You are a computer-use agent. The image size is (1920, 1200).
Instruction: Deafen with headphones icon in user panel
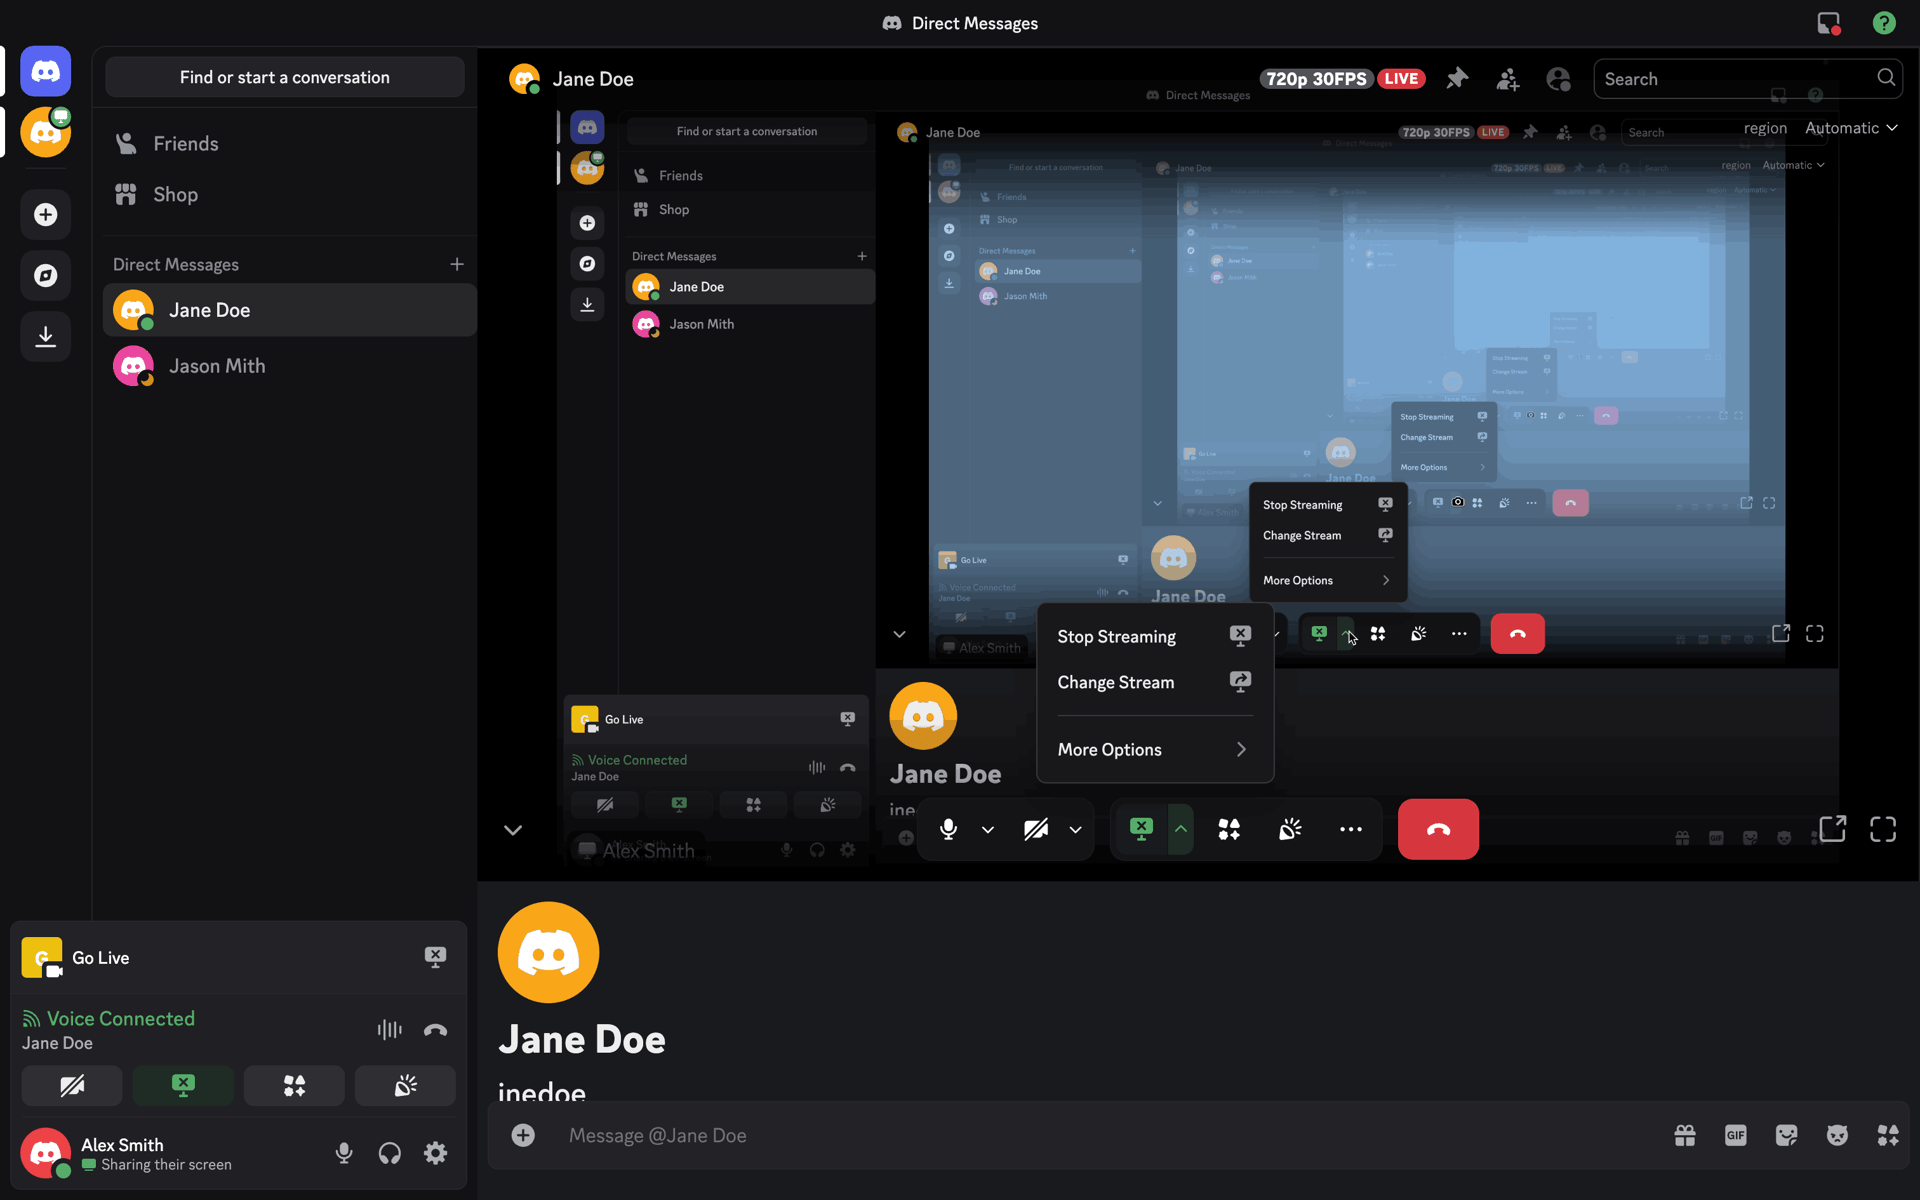coord(390,1153)
